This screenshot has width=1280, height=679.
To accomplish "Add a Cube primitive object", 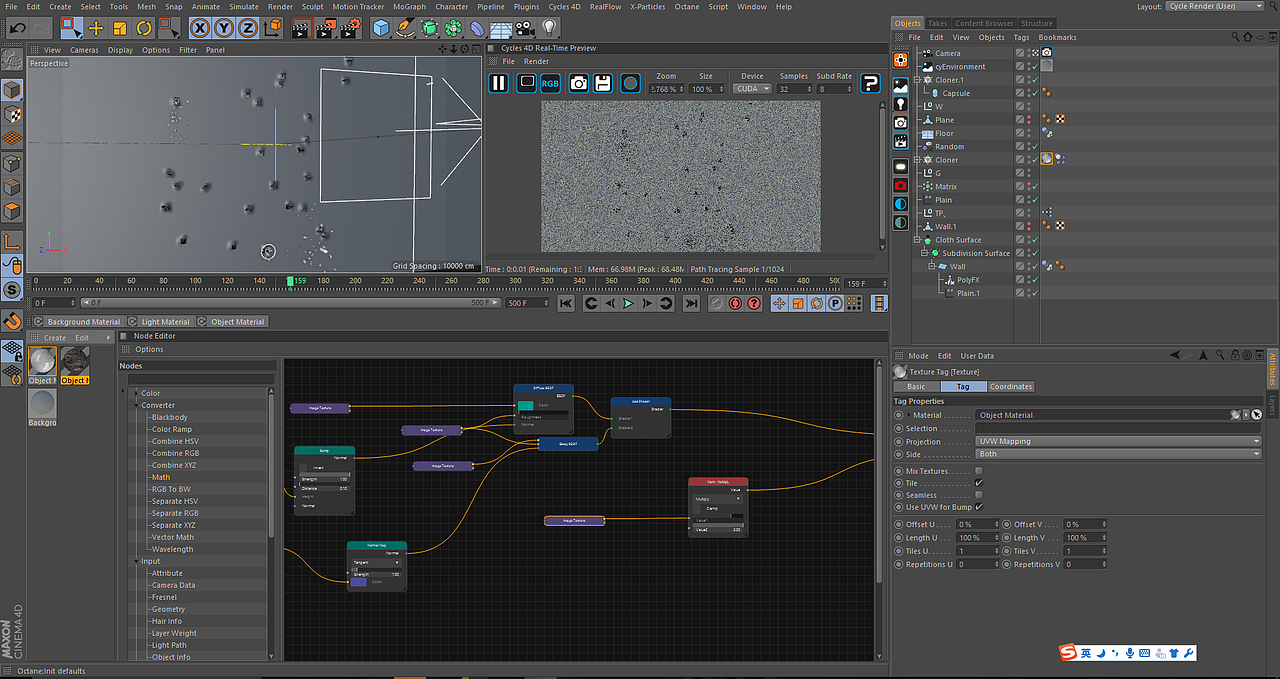I will pyautogui.click(x=381, y=28).
